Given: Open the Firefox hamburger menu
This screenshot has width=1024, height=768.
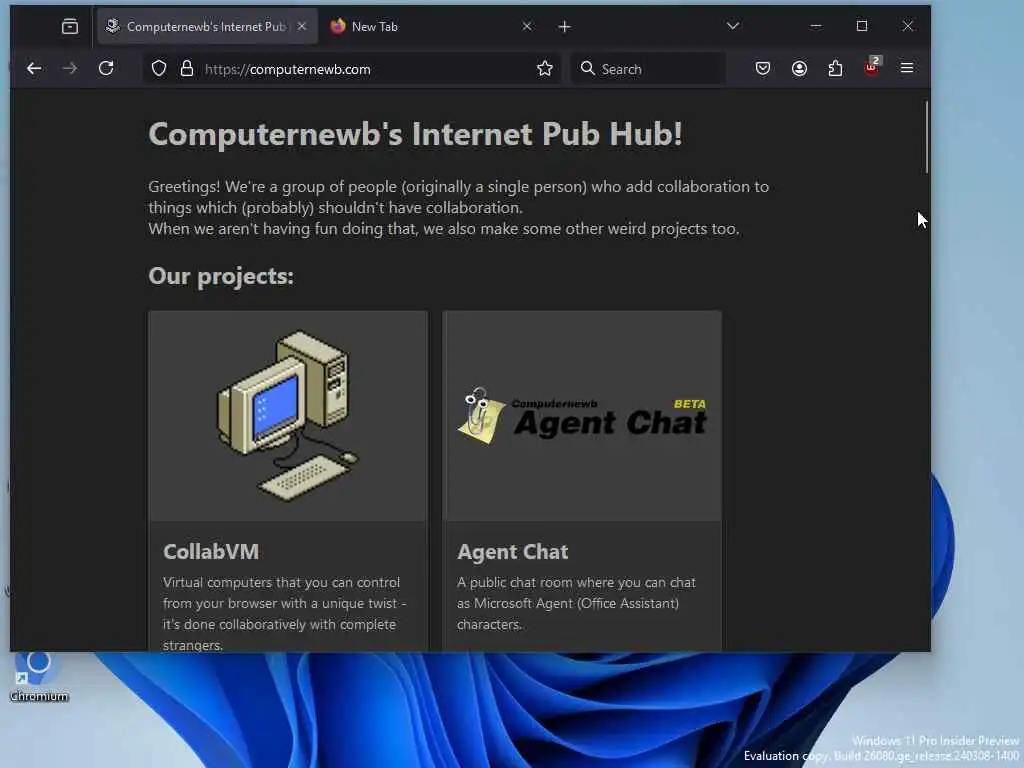Looking at the screenshot, I should (907, 68).
